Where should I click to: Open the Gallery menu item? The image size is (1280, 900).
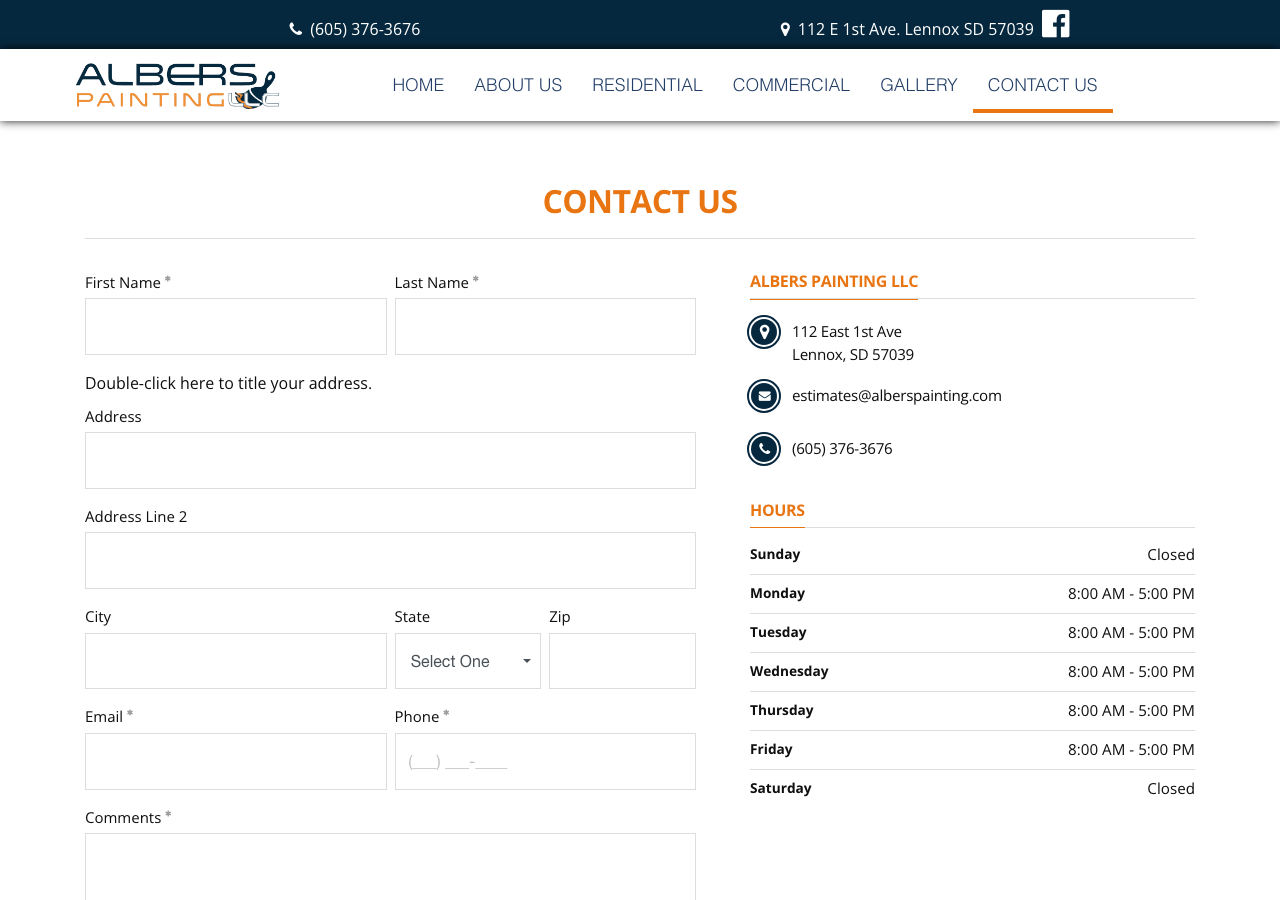pyautogui.click(x=919, y=85)
